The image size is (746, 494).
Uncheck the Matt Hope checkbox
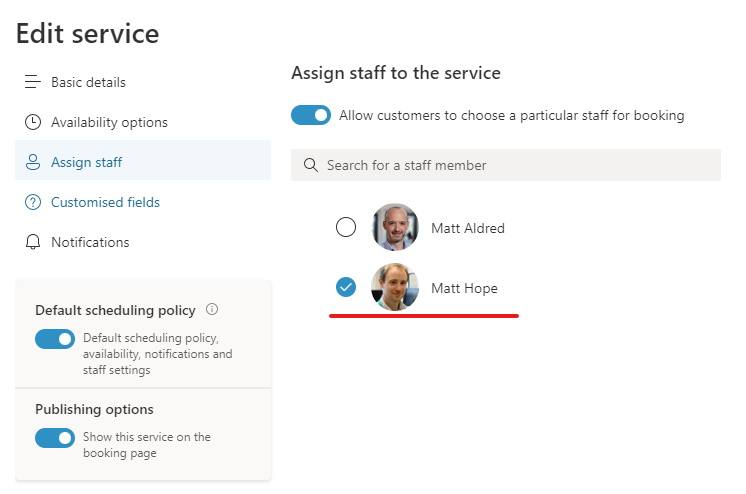pyautogui.click(x=346, y=288)
